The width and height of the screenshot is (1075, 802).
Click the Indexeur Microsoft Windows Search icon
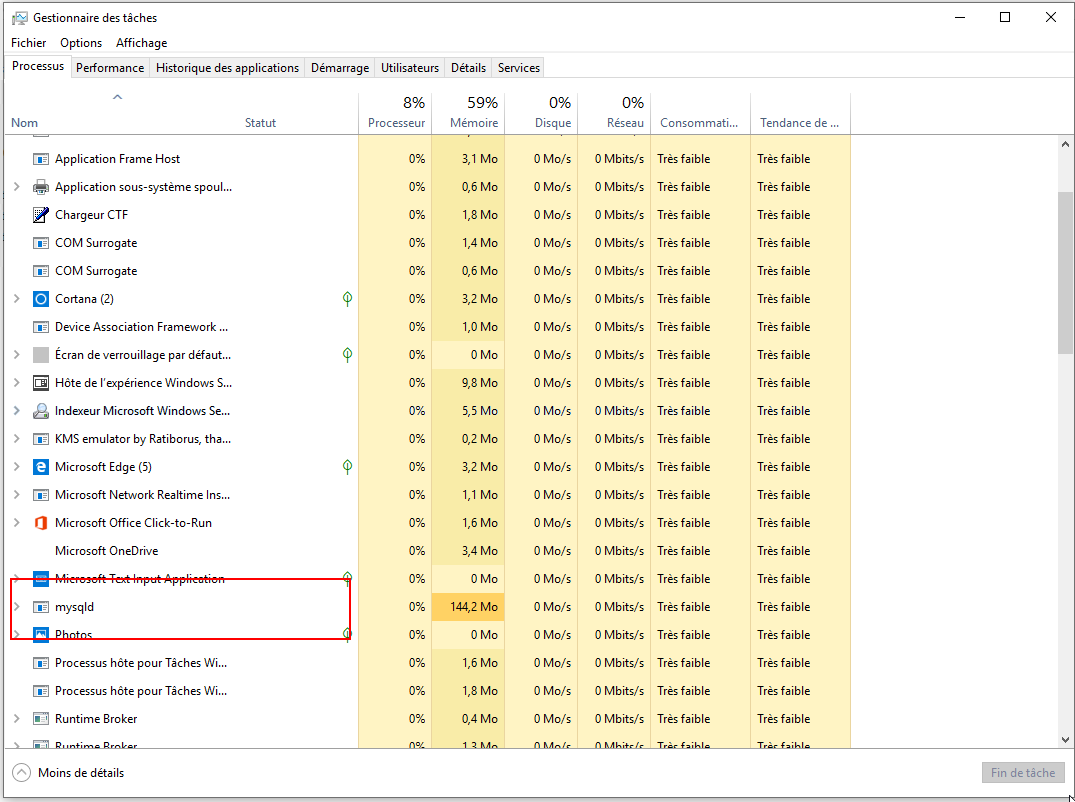click(x=41, y=411)
